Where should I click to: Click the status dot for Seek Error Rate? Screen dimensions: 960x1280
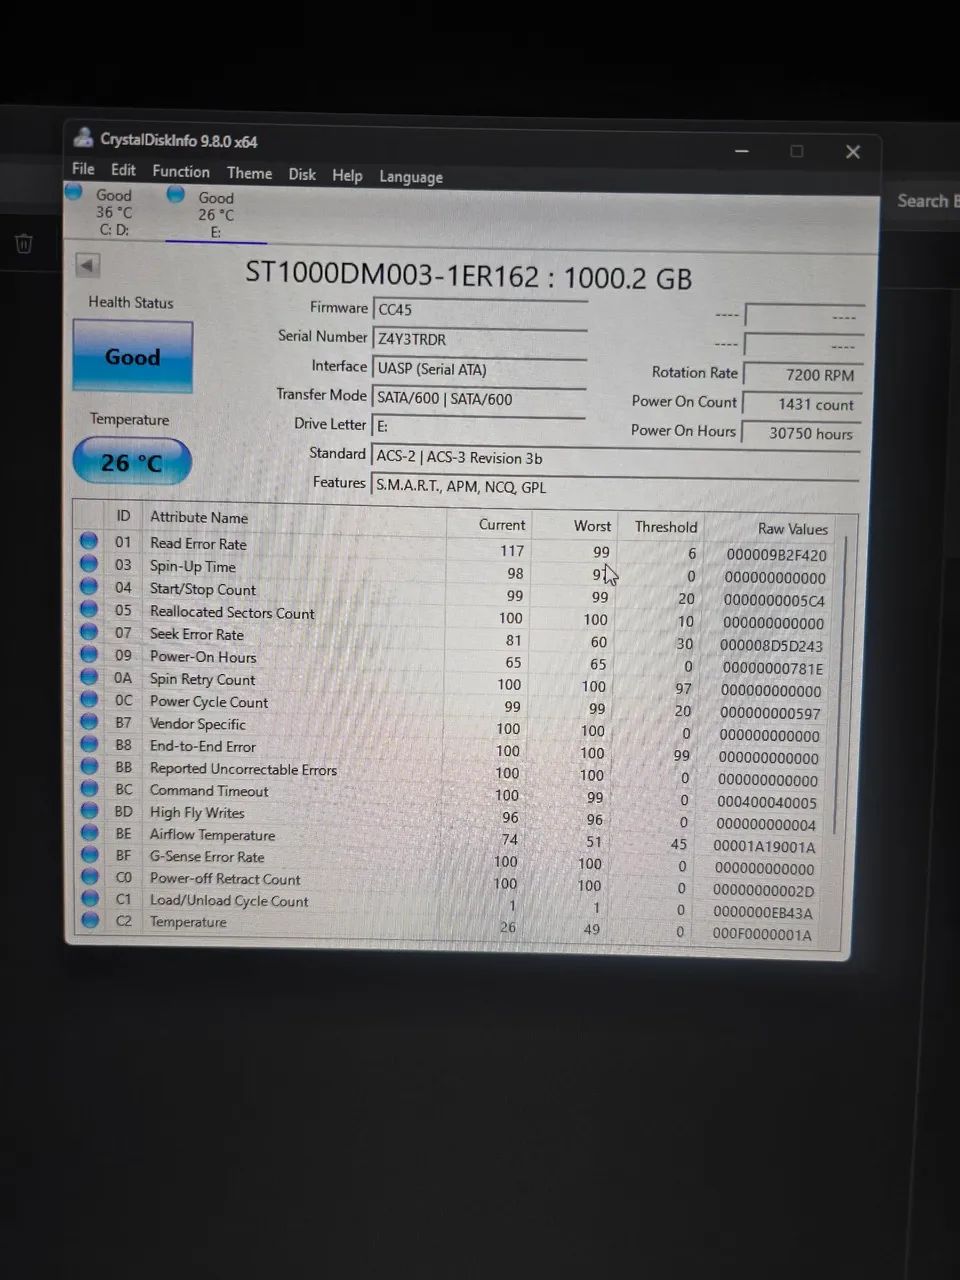point(89,632)
